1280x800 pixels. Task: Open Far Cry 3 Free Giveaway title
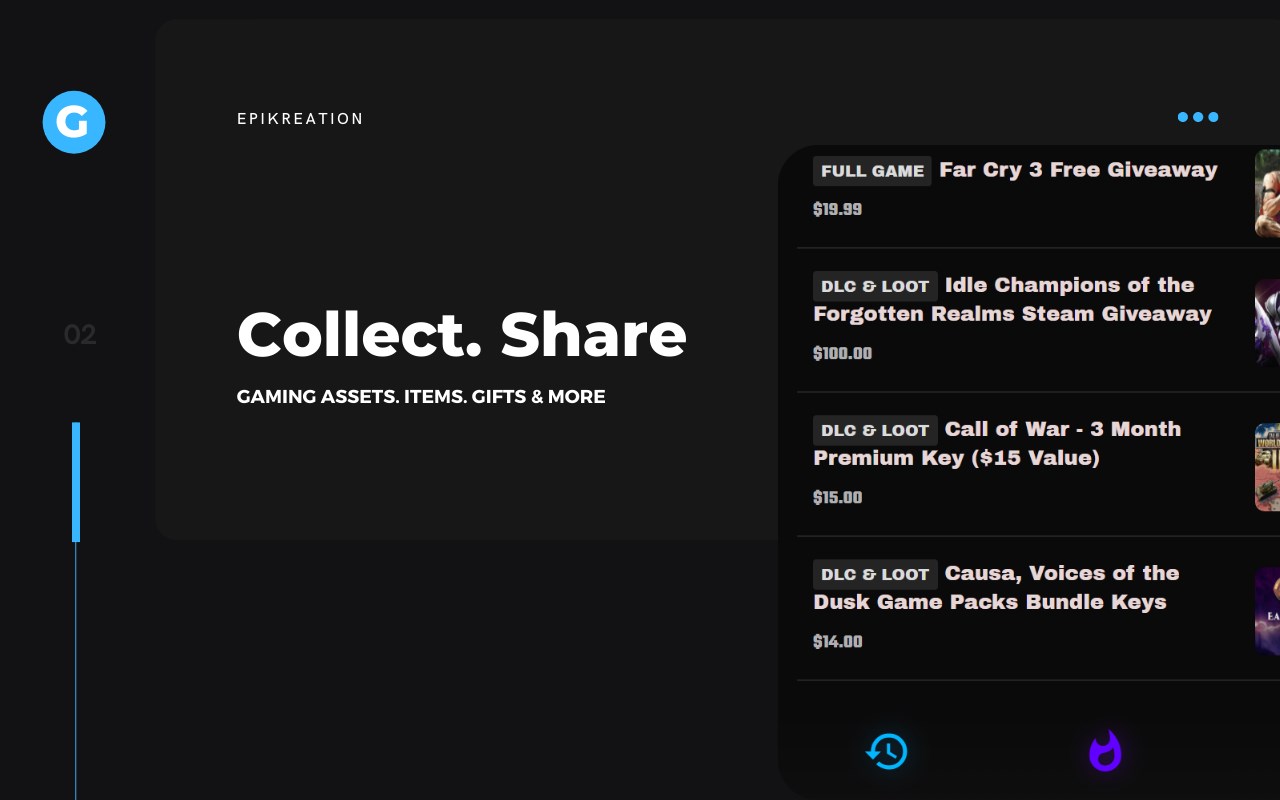pyautogui.click(x=1078, y=170)
